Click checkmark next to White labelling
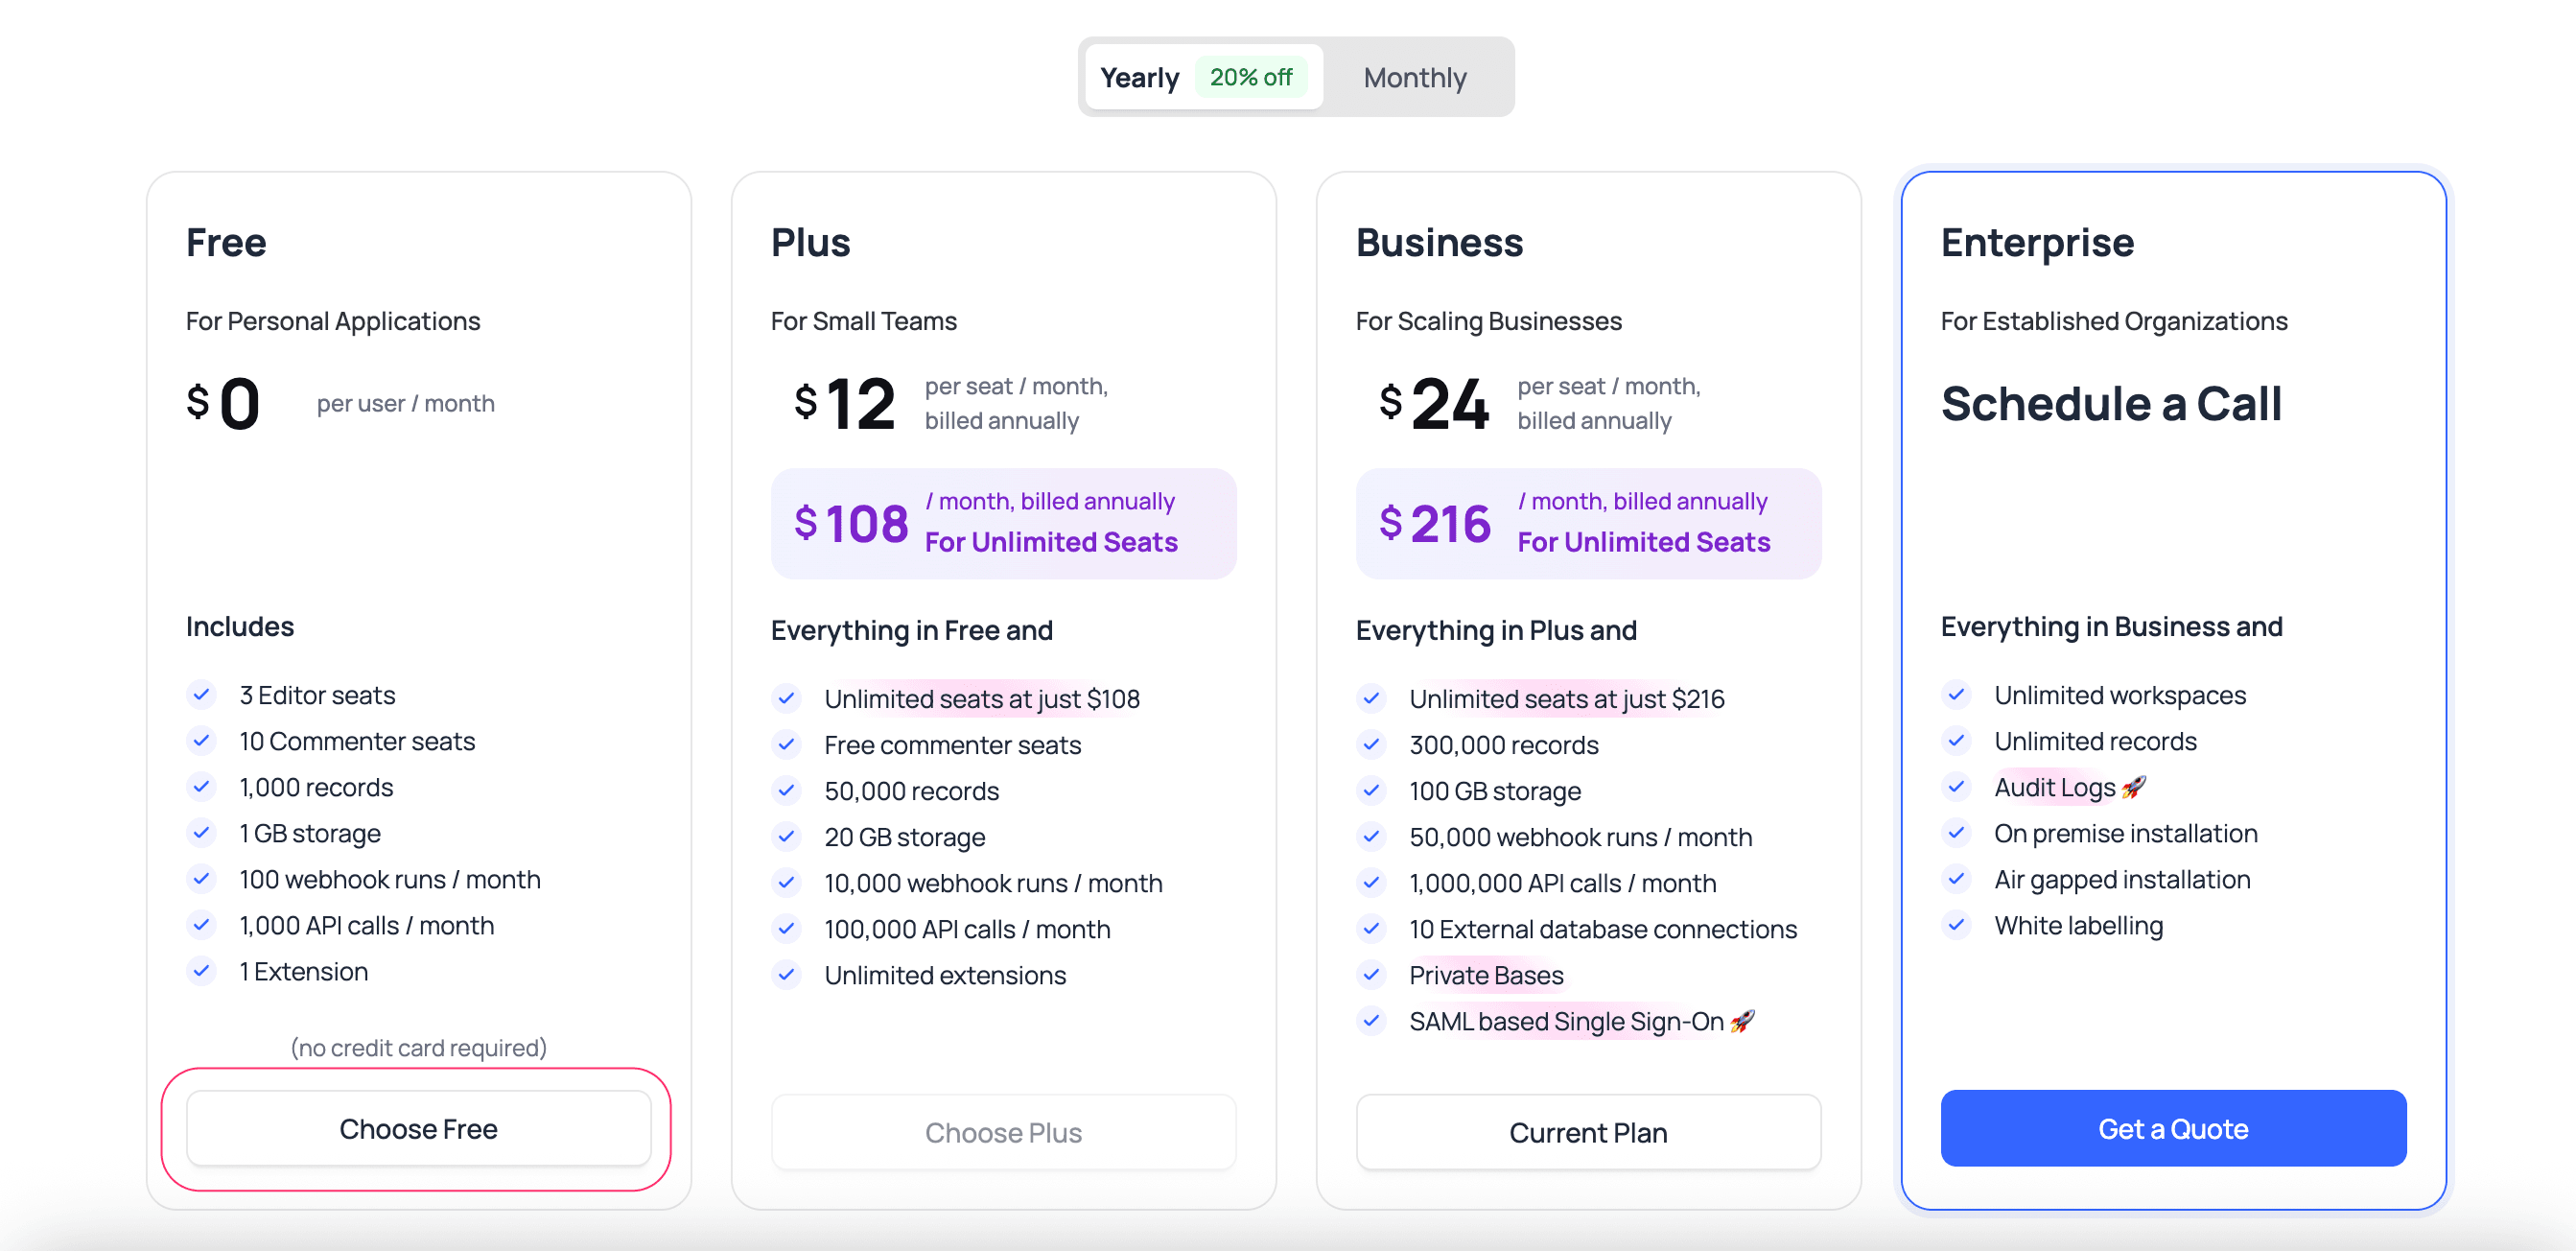Screen dimensions: 2576x1251 tap(1956, 924)
